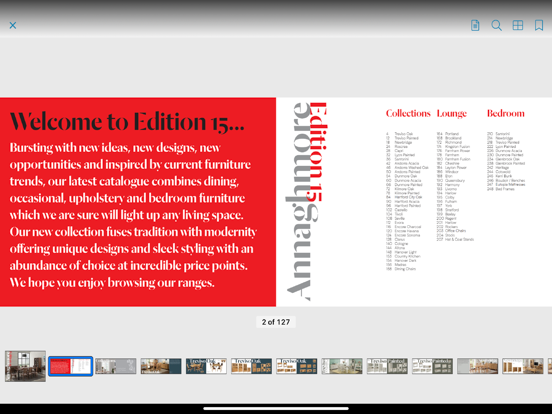Click the 'Bed Frames' index entry

[505, 189]
